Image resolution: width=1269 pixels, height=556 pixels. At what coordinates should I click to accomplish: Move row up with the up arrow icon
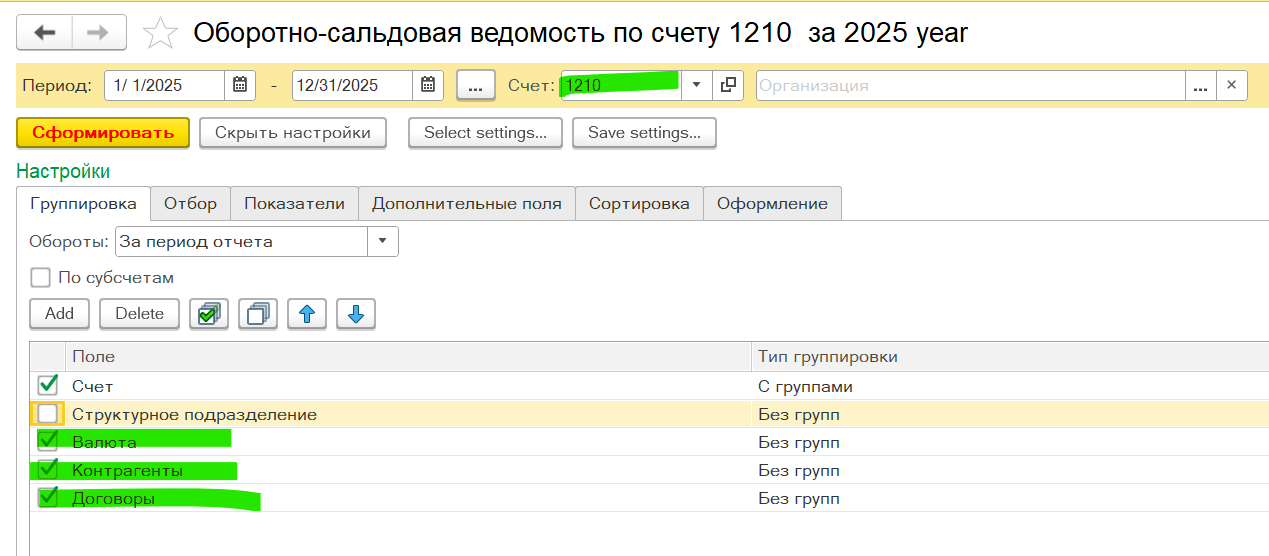click(x=307, y=314)
